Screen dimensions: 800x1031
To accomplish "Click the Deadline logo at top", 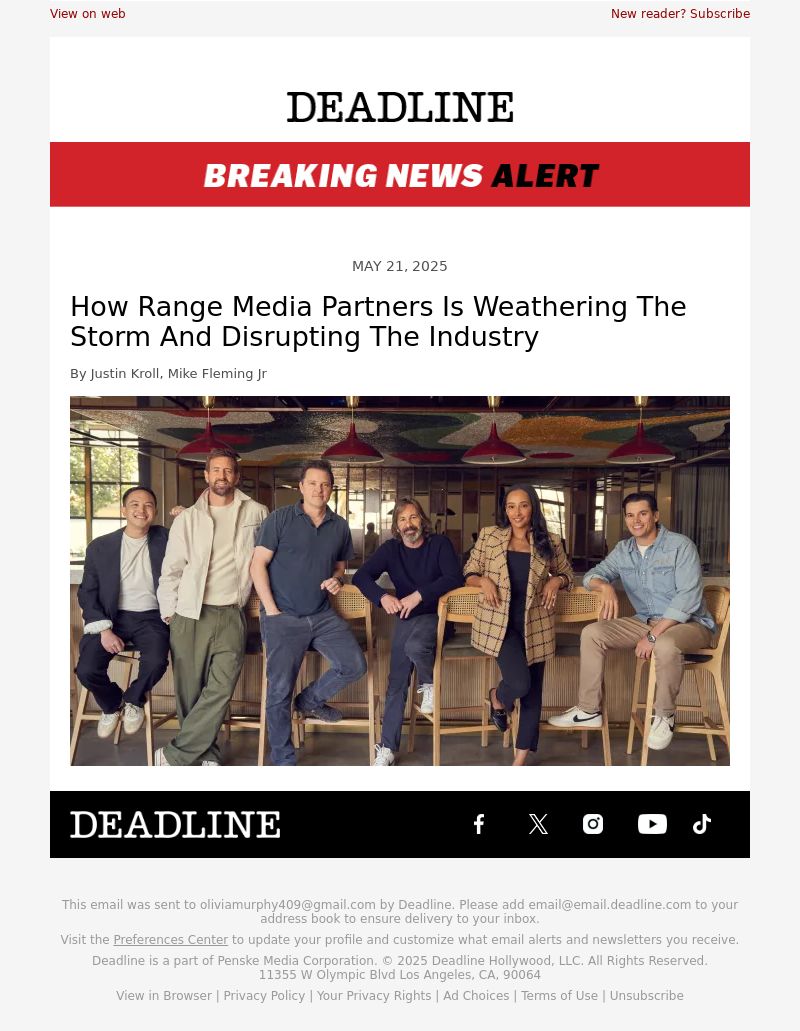I will (400, 107).
